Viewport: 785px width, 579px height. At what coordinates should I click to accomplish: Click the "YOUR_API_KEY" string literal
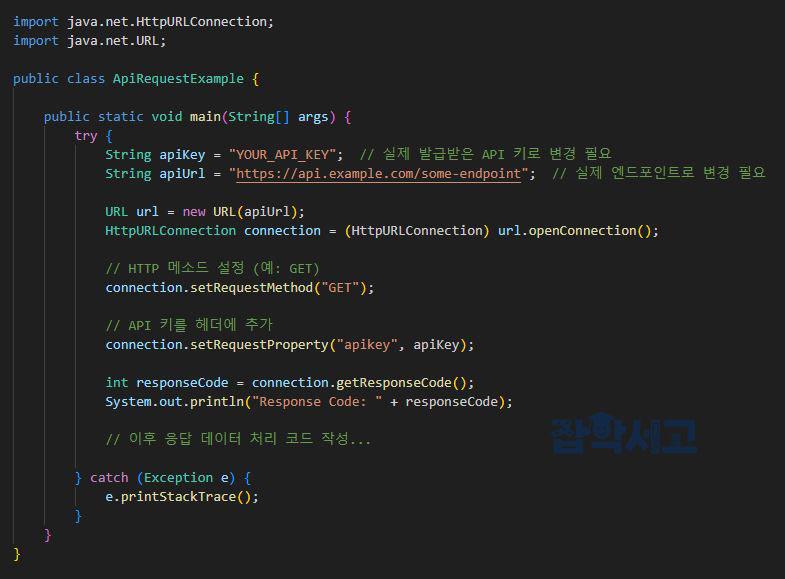282,155
